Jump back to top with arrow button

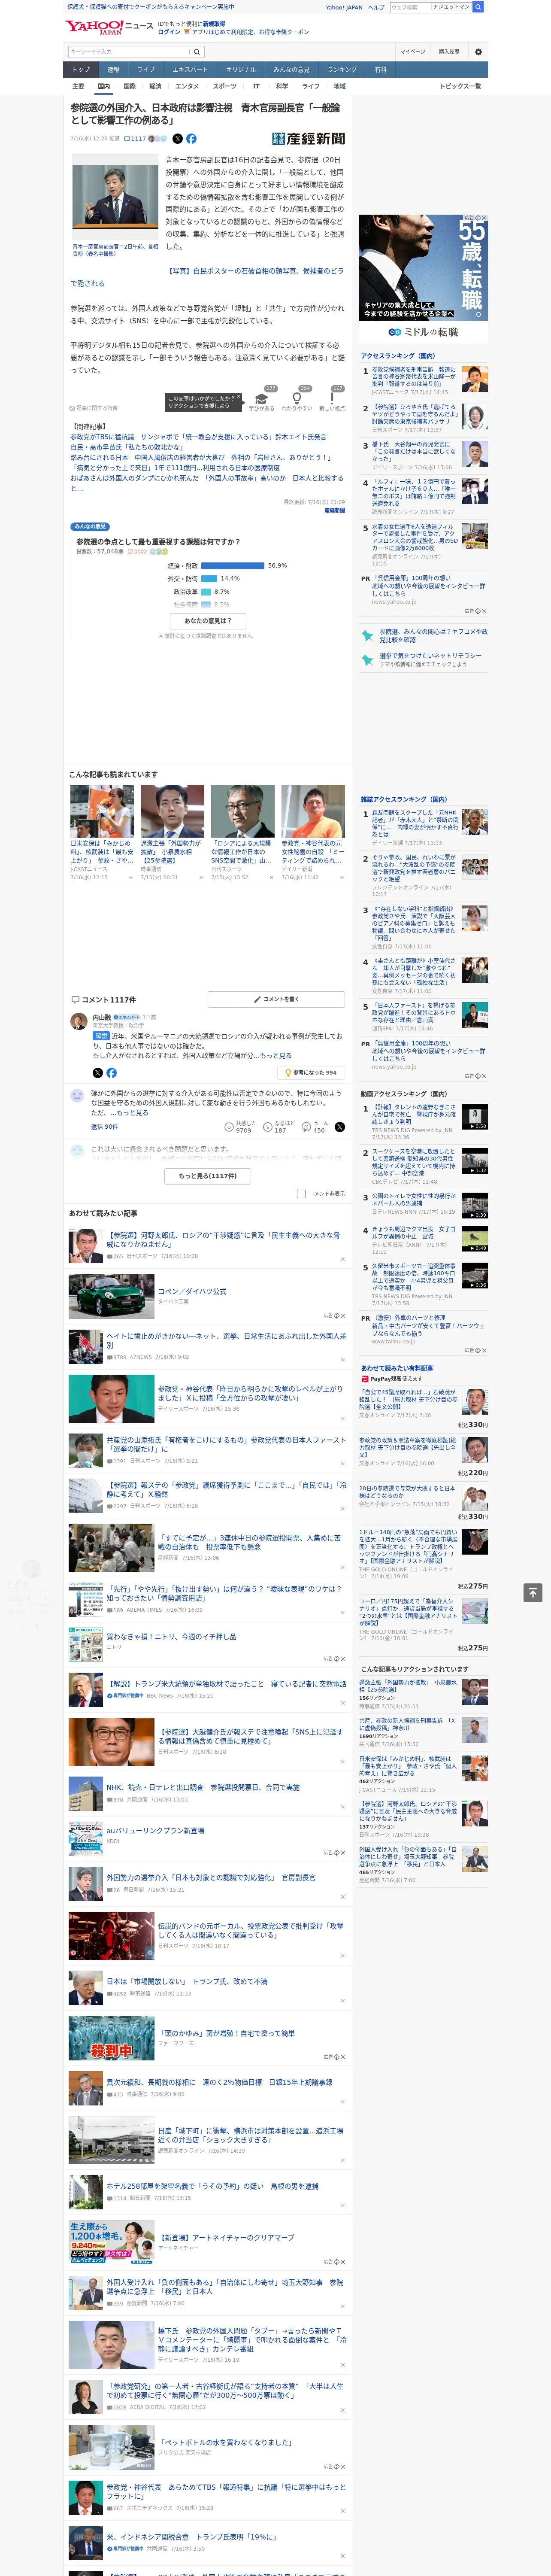533,1593
